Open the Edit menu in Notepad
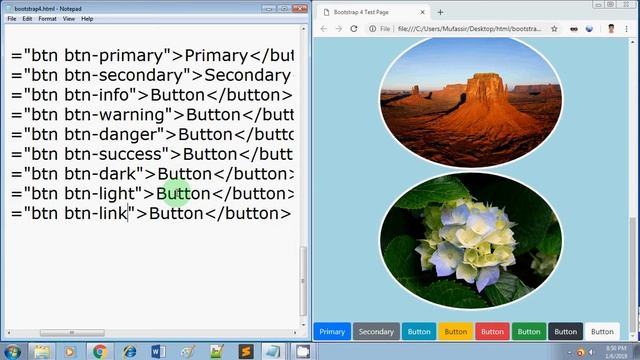 click(x=27, y=19)
